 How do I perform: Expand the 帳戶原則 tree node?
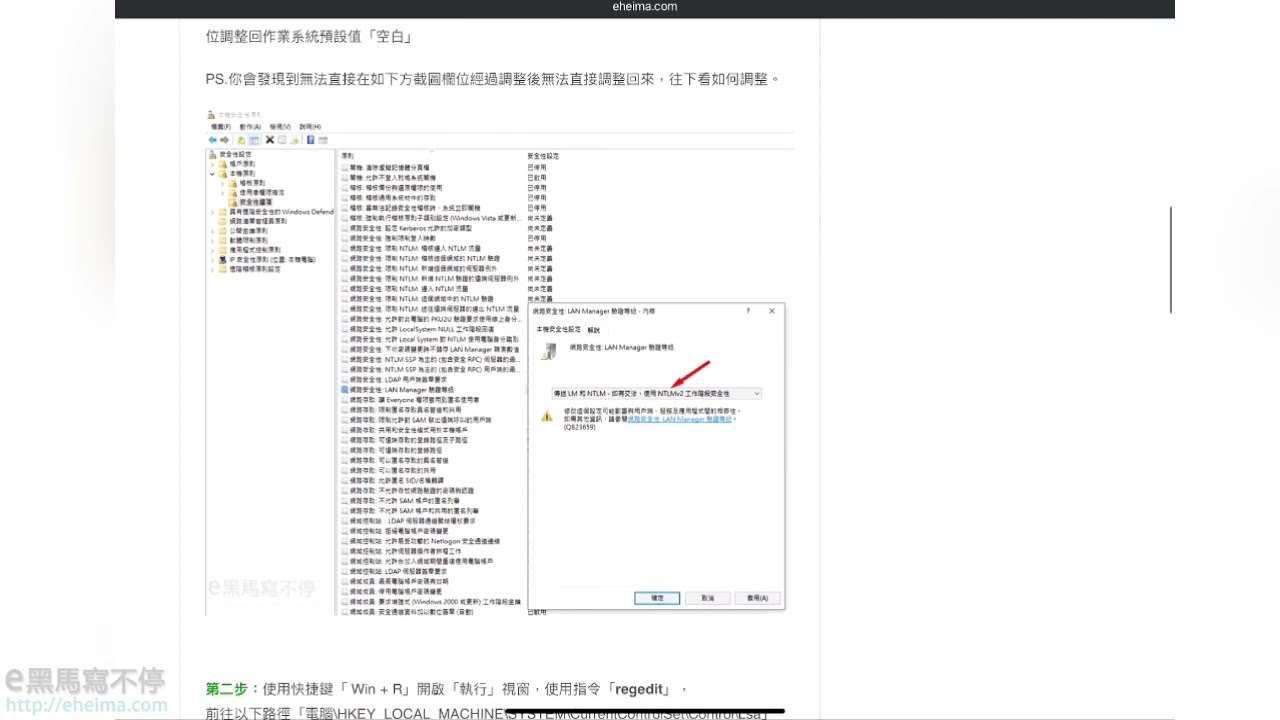pos(212,164)
